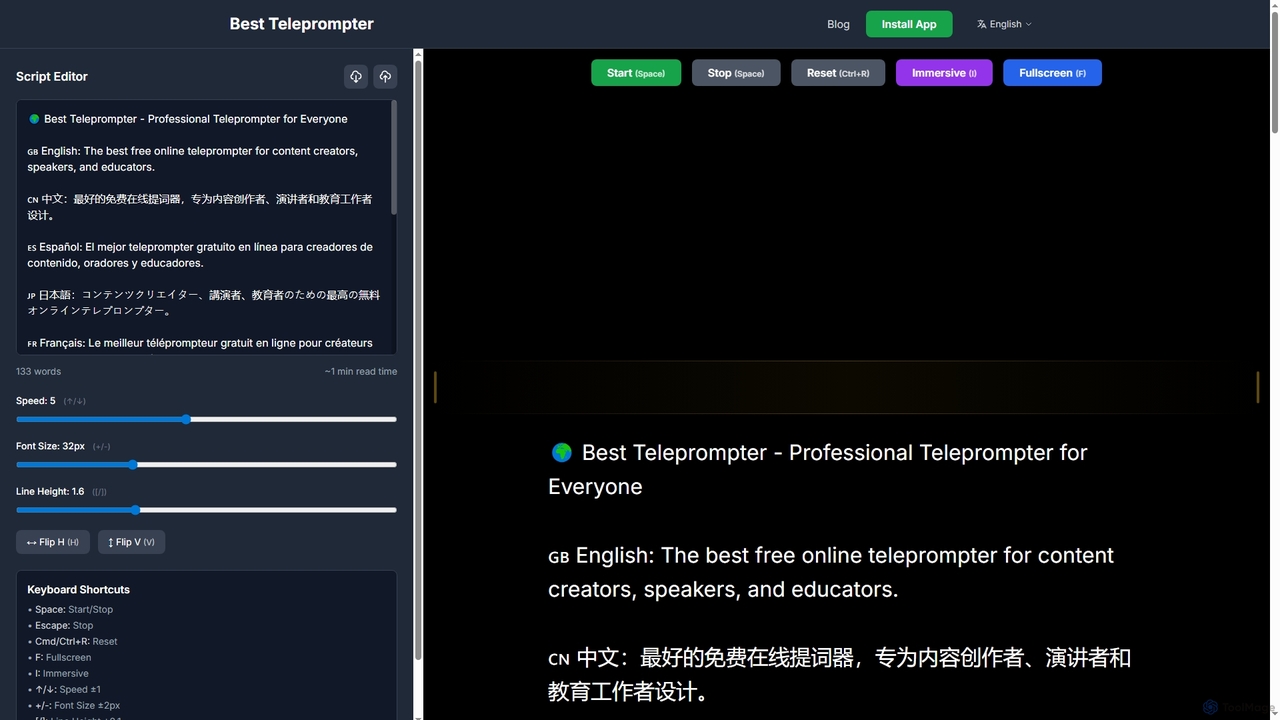Click the "↑/↓: Speed ±1" shortcut line
Image resolution: width=1280 pixels, height=720 pixels.
pos(64,689)
